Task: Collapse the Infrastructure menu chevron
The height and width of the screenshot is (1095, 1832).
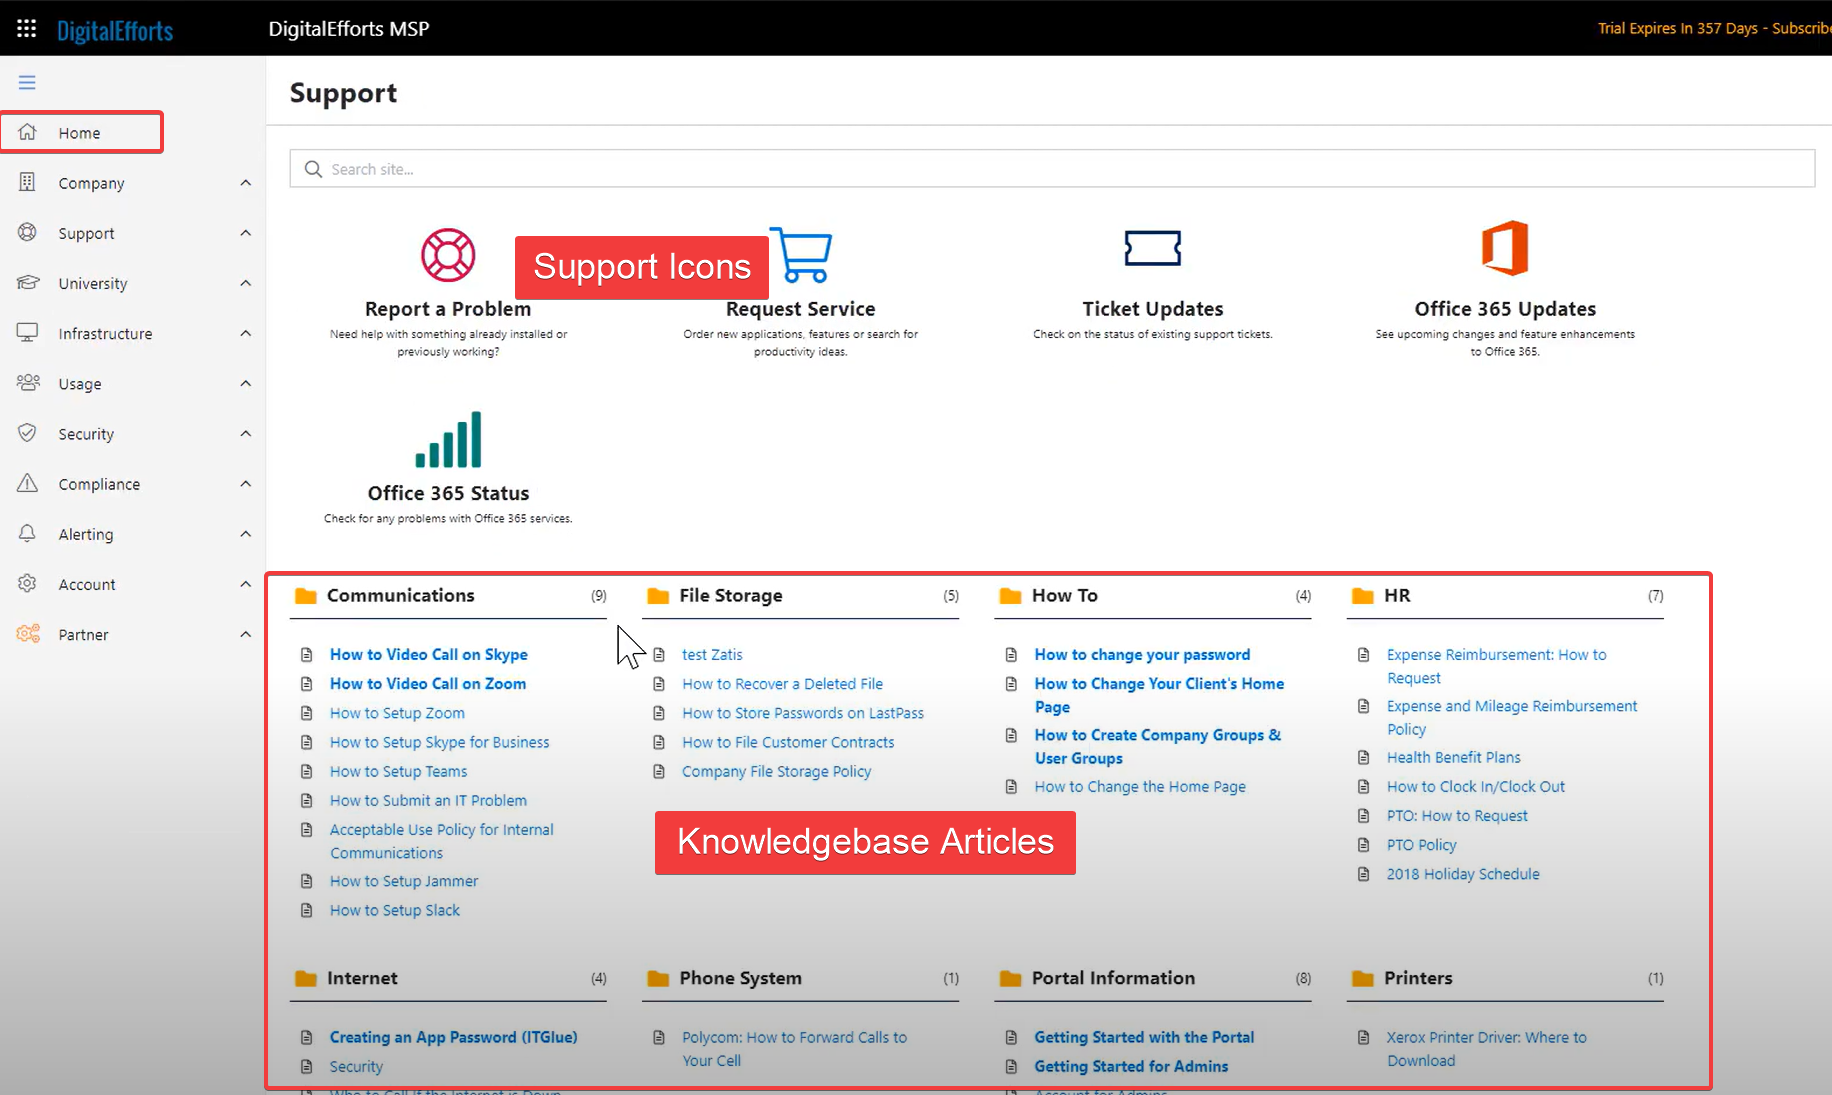Action: [x=246, y=333]
